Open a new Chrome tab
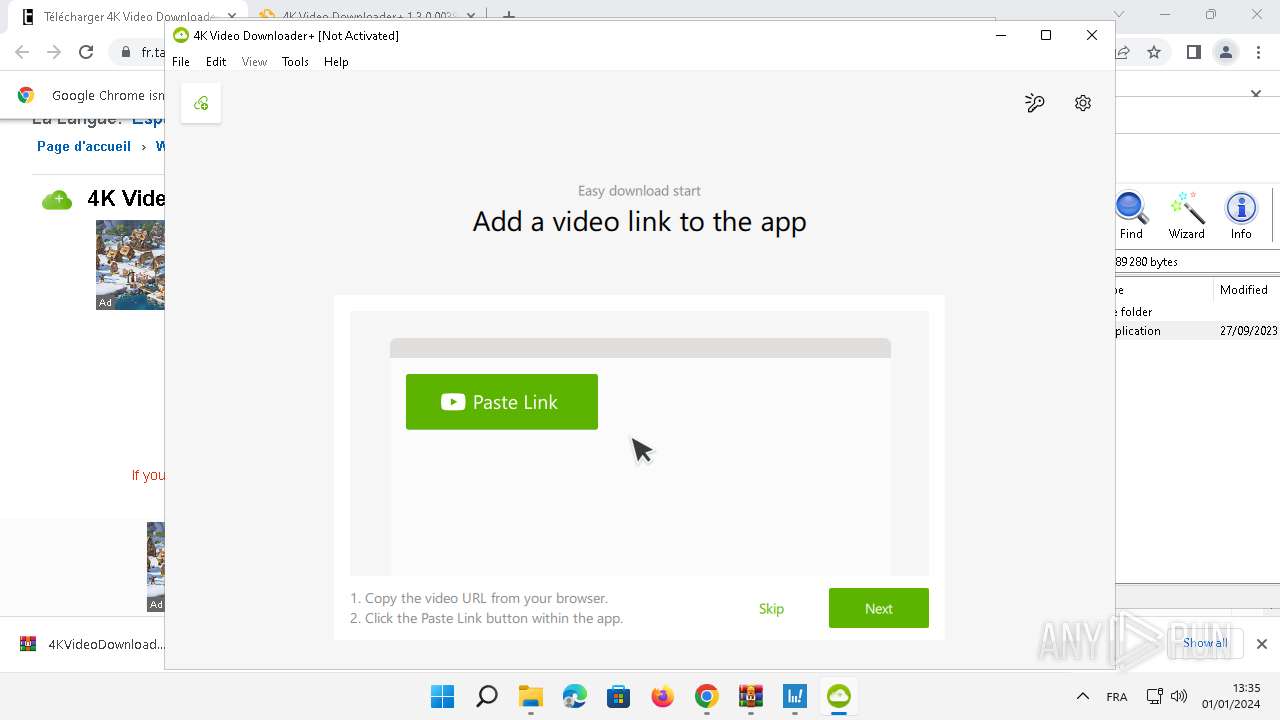The height and width of the screenshot is (720, 1280). pyautogui.click(x=509, y=15)
